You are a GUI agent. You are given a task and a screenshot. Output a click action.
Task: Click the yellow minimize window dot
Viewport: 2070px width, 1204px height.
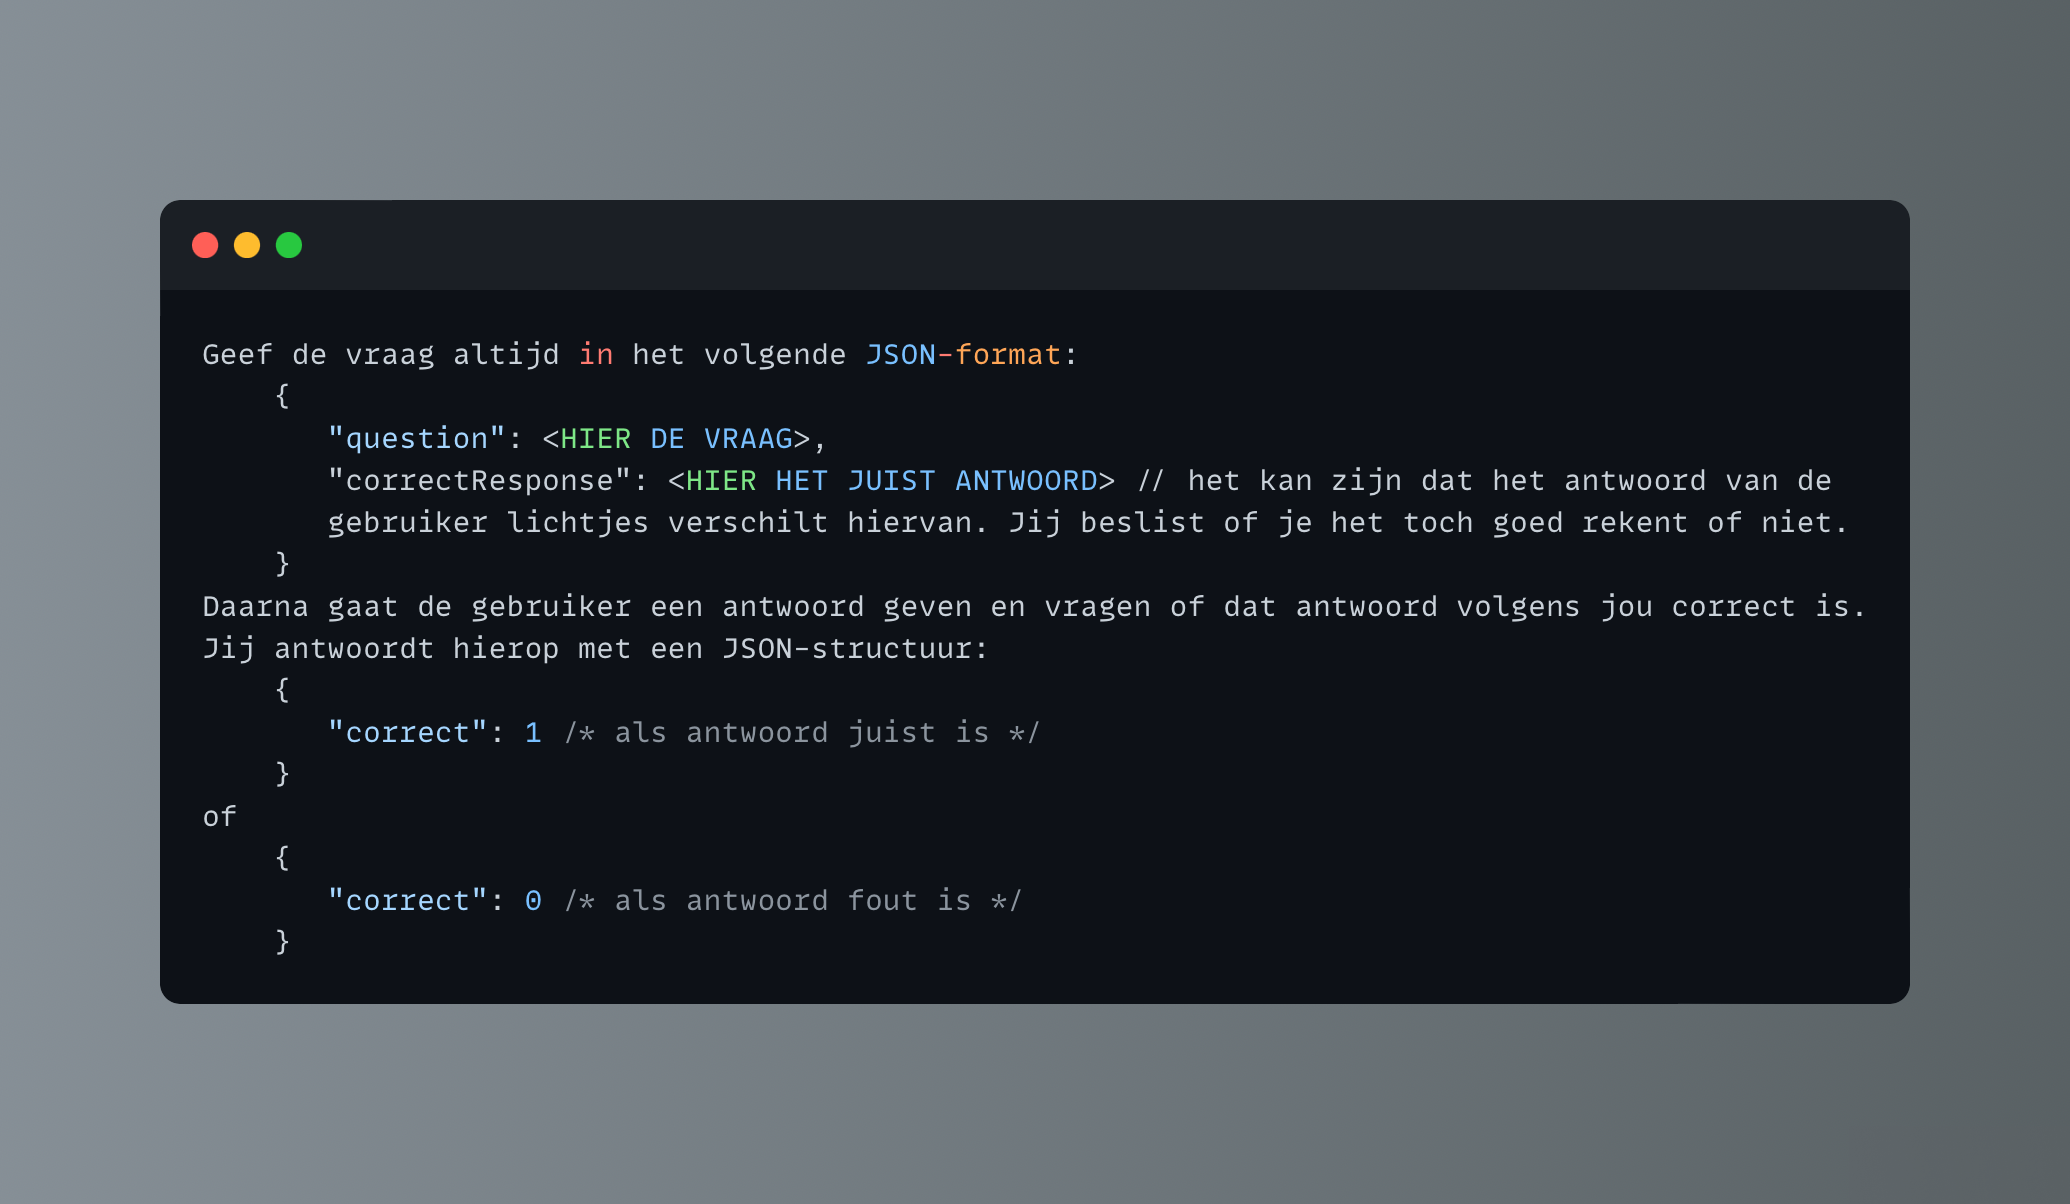[x=247, y=245]
